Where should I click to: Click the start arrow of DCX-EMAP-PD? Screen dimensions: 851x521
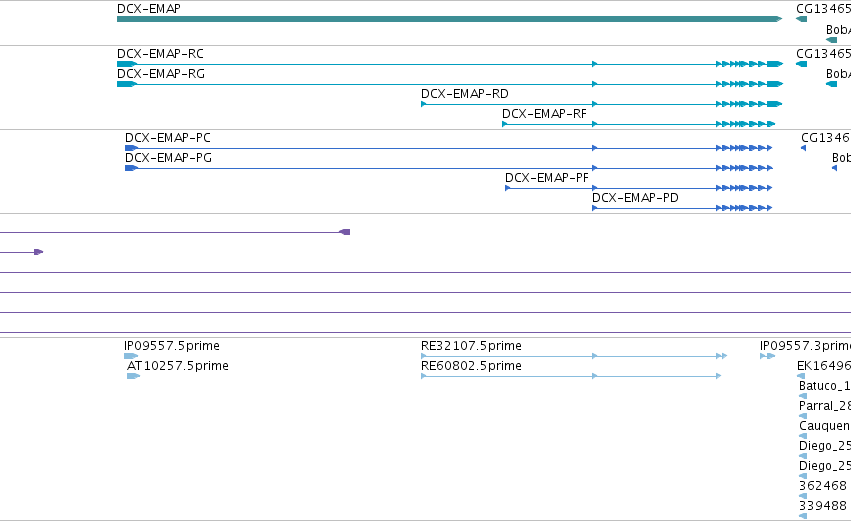tap(595, 208)
